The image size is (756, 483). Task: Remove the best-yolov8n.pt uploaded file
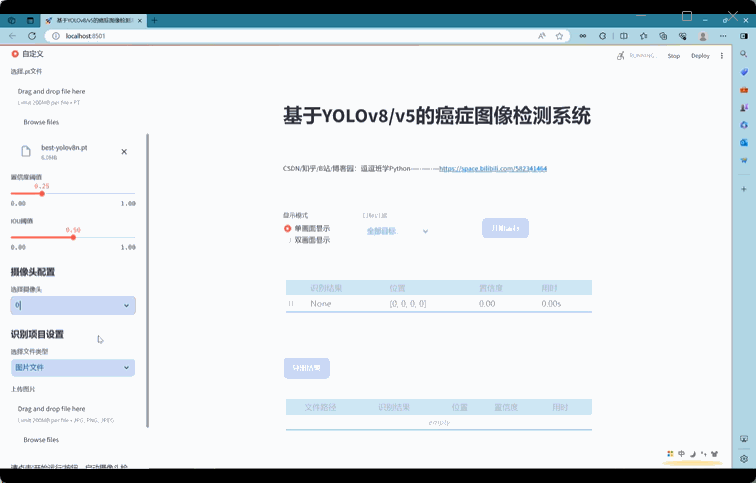pos(124,152)
